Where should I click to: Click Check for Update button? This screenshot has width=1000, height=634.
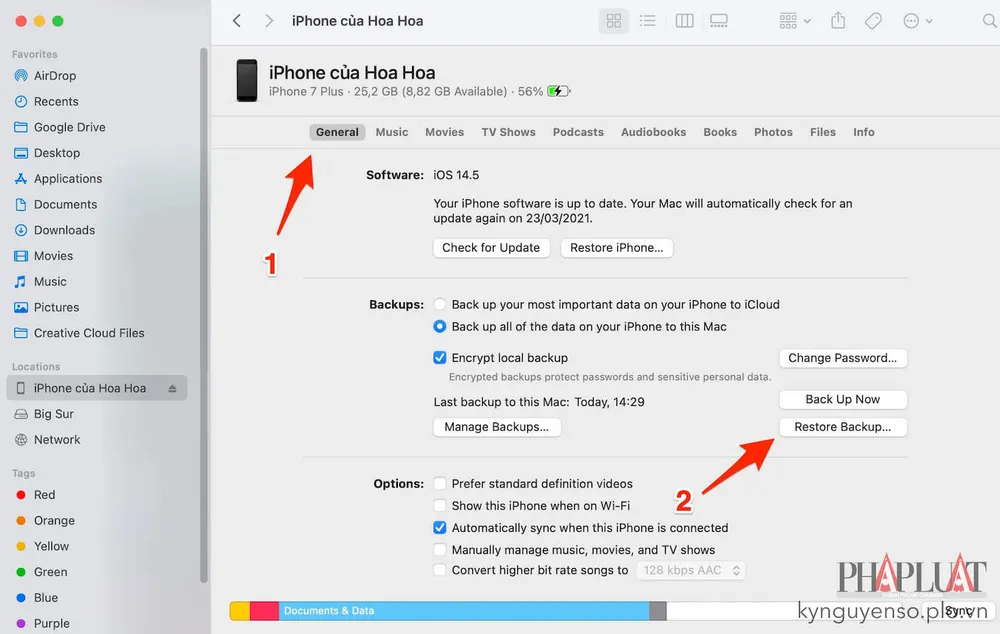(x=491, y=247)
